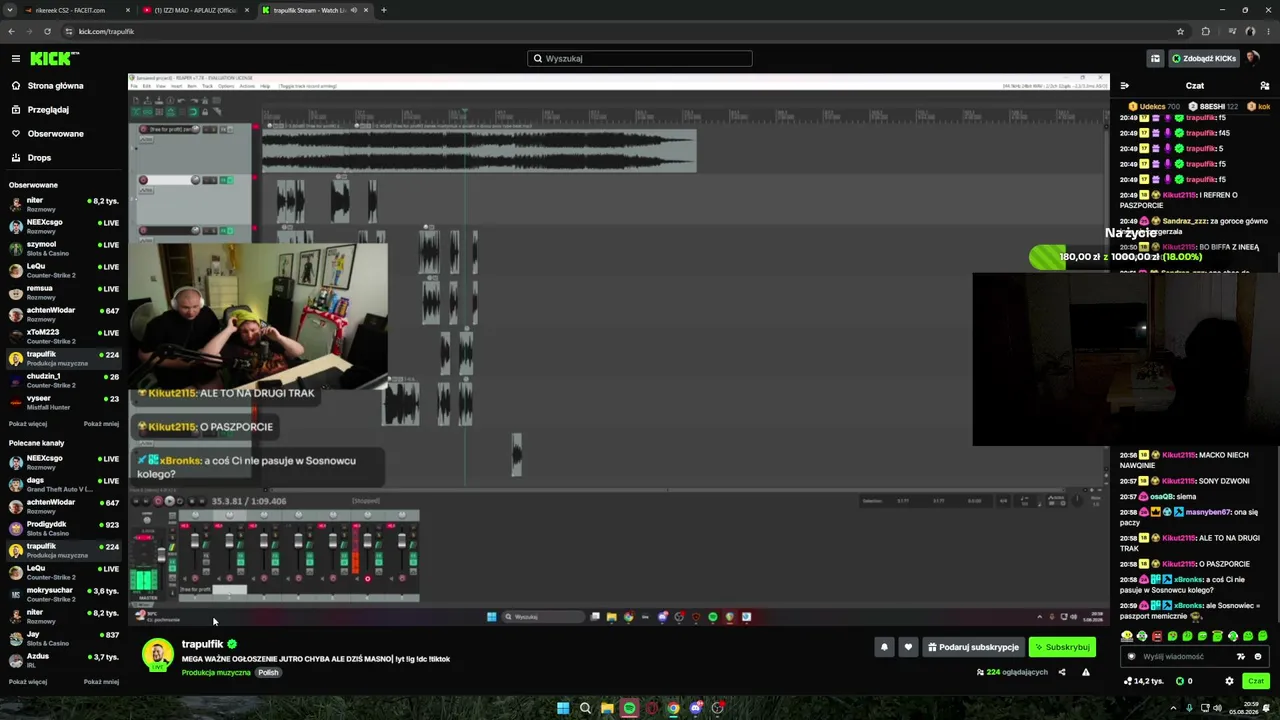Image resolution: width=1280 pixels, height=720 pixels.
Task: Switch to the IZZI MAD APLAUZ tab
Action: tap(196, 10)
